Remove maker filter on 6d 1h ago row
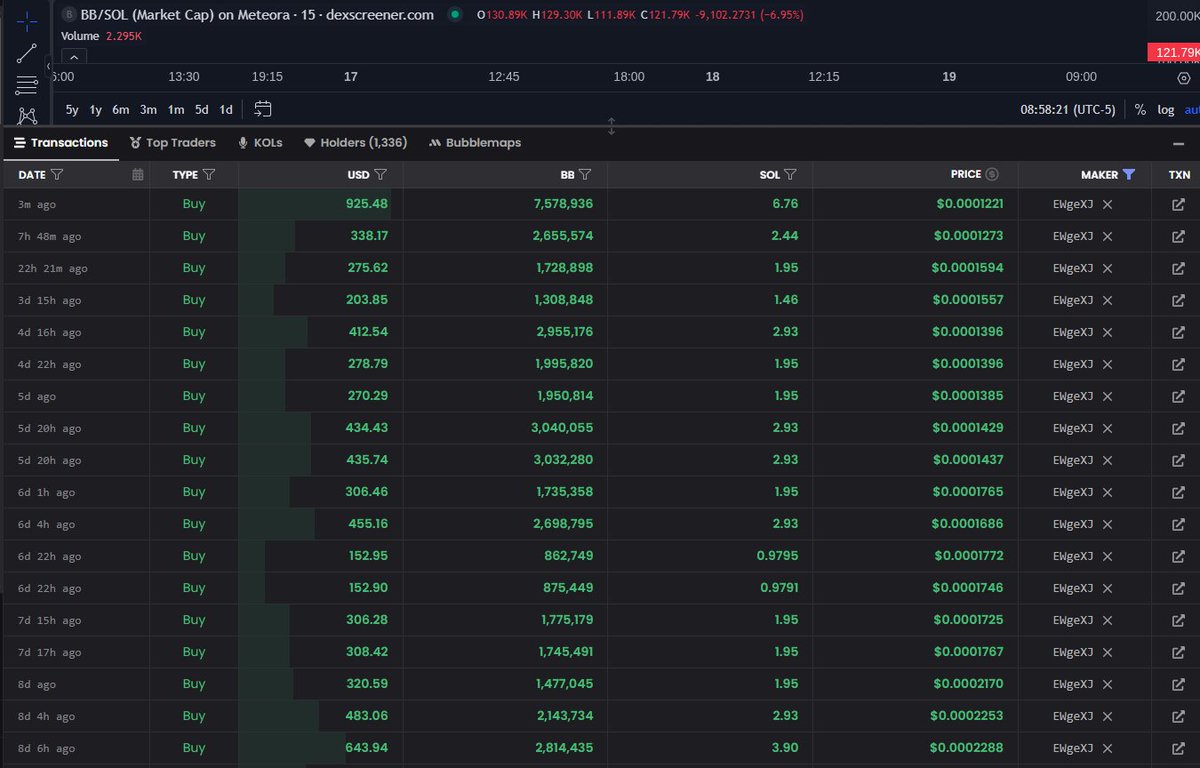This screenshot has height=768, width=1200. [x=1107, y=492]
